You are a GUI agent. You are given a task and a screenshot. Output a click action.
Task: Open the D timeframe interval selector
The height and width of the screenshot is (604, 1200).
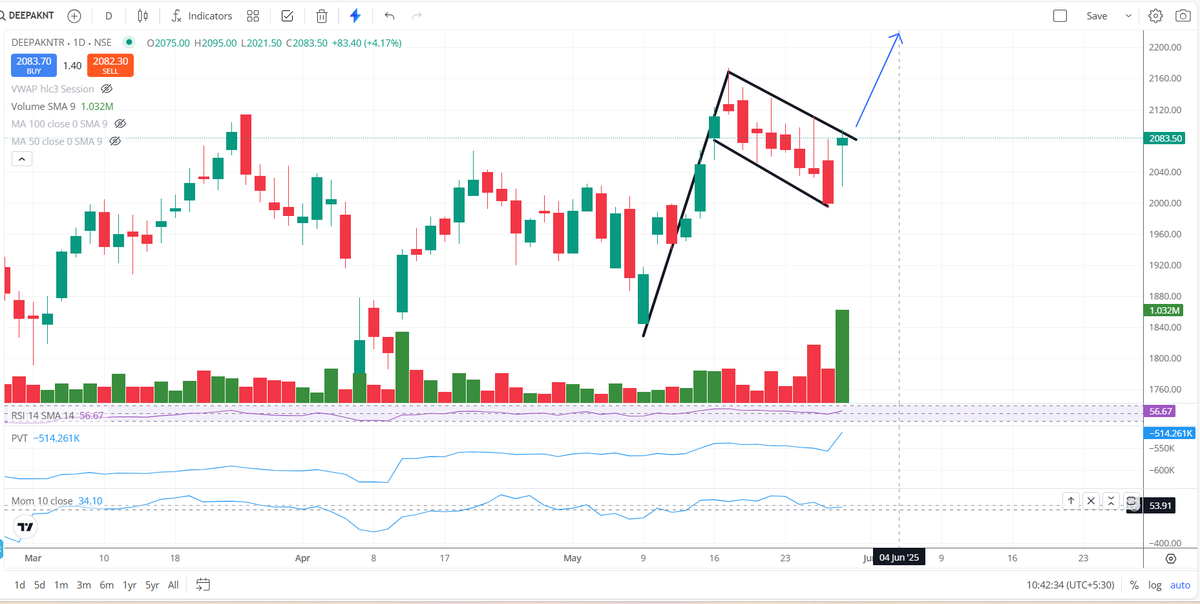(108, 16)
